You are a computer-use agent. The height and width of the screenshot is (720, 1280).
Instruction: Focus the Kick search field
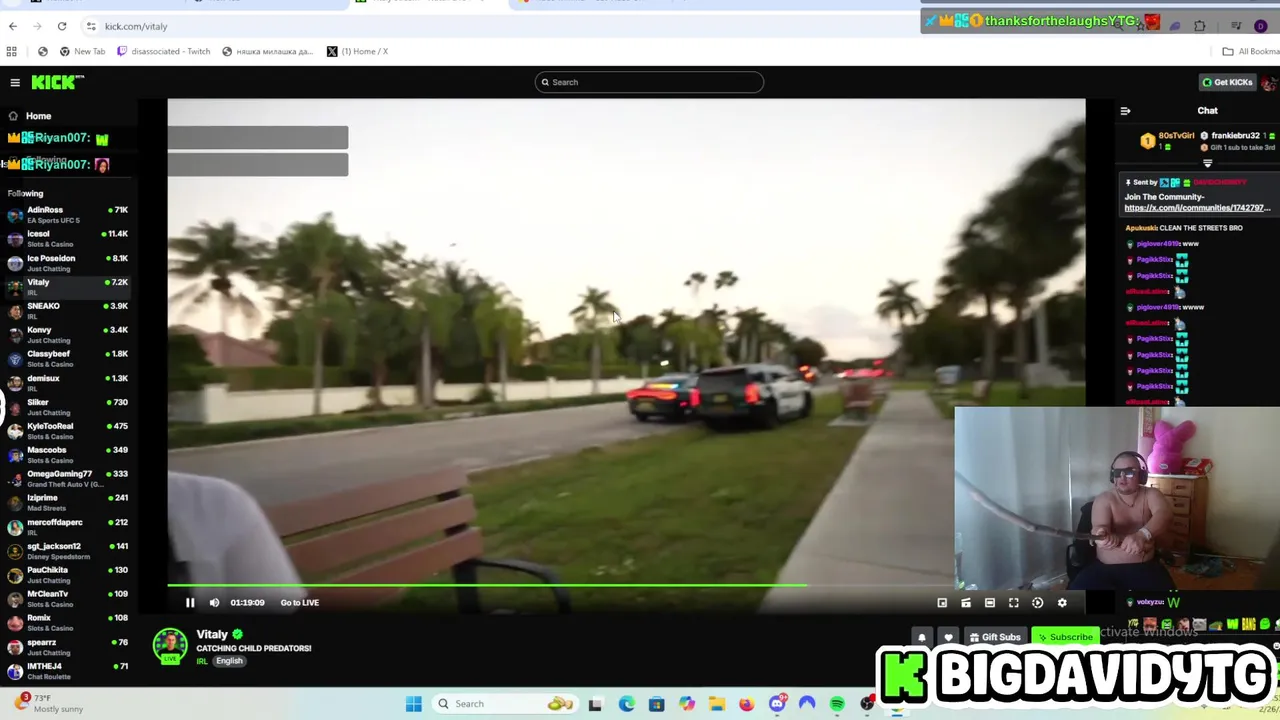click(649, 82)
